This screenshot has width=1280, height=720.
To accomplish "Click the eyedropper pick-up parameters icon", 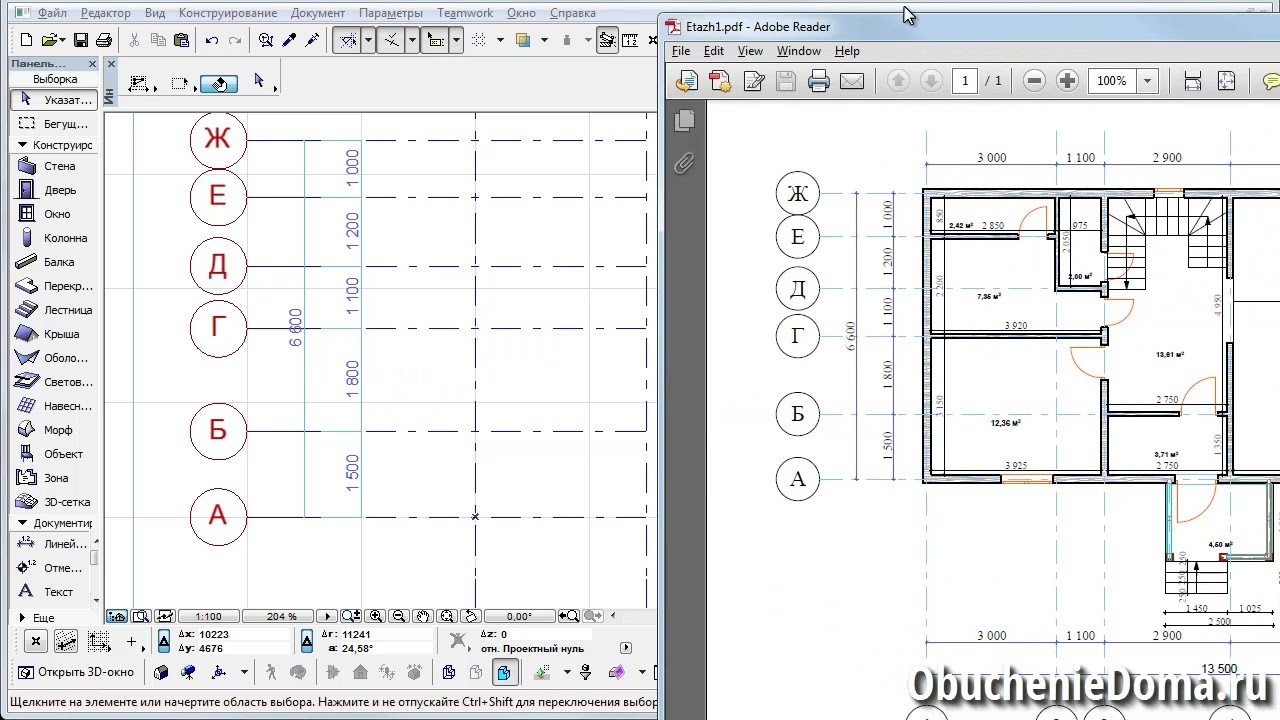I will (289, 40).
